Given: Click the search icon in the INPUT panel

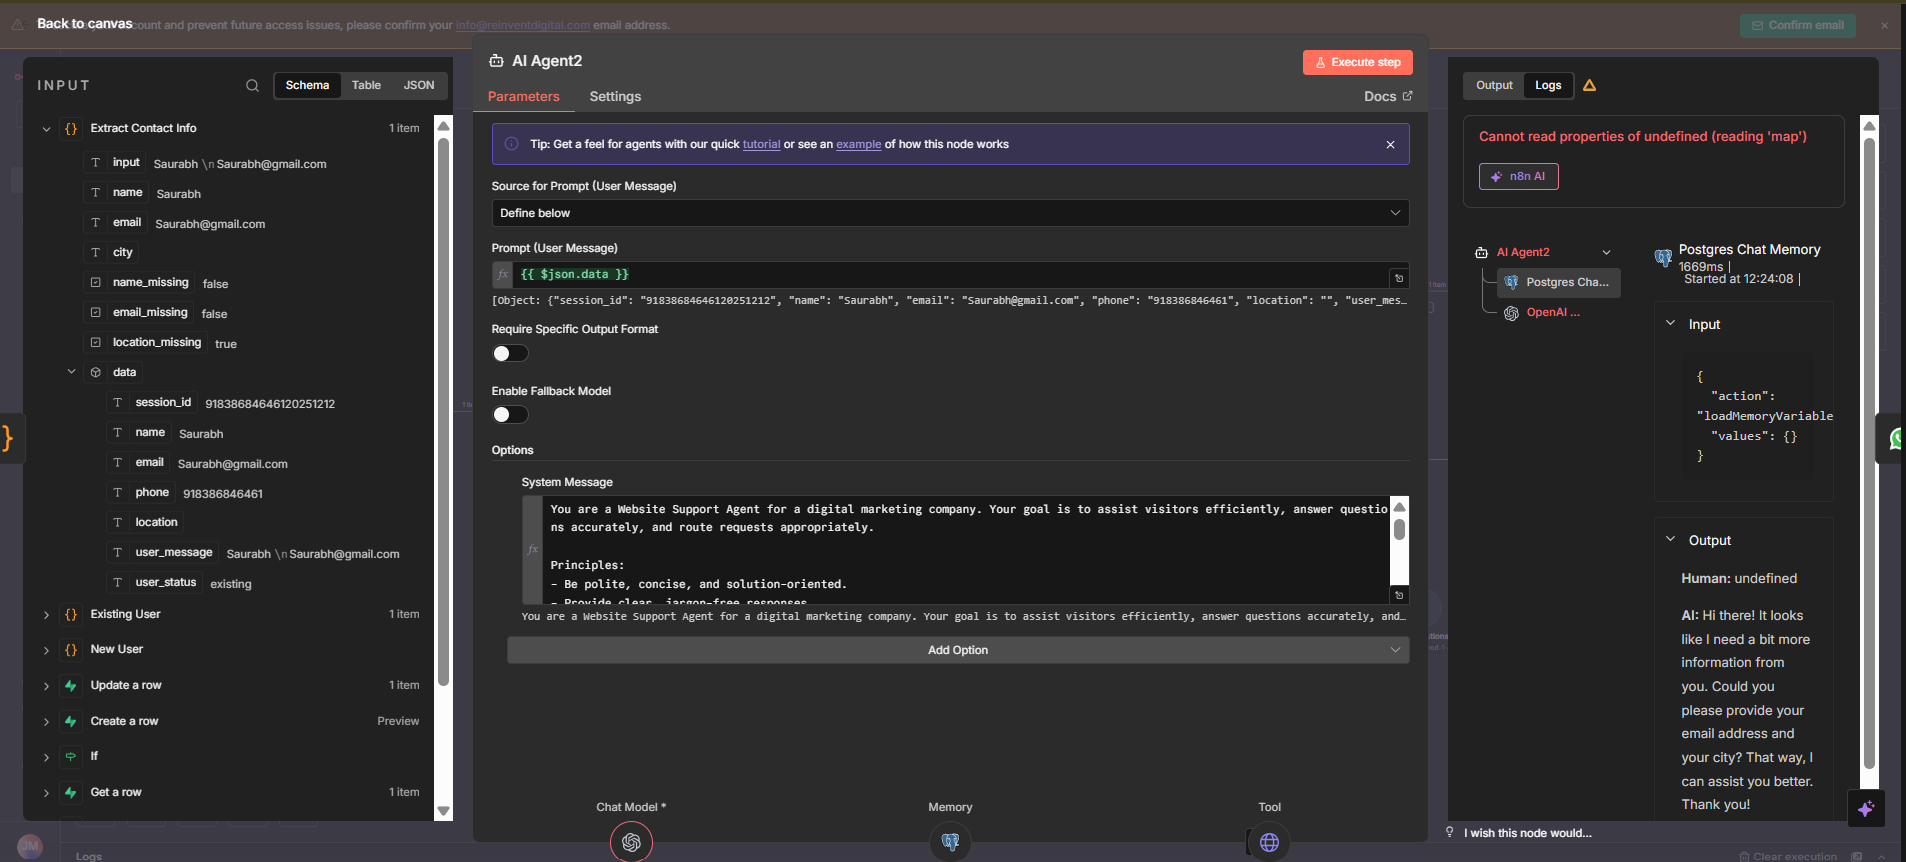Looking at the screenshot, I should 252,86.
